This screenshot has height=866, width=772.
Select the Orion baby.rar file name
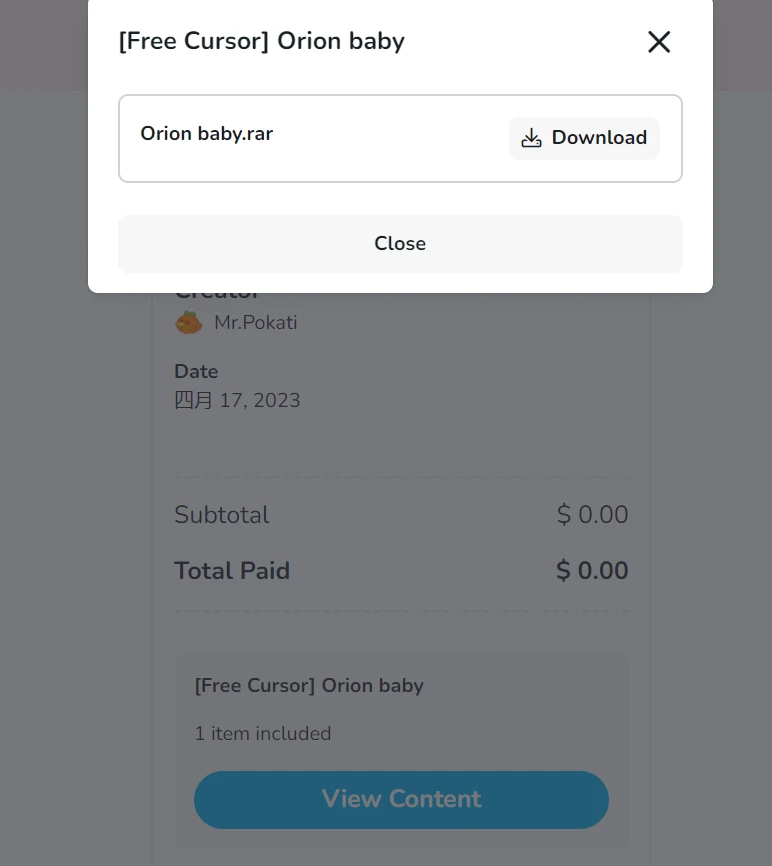pos(206,133)
